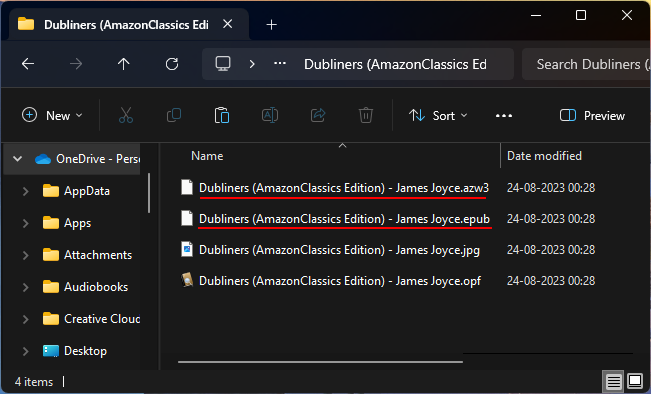Click the Search Dubliners input box

tap(586, 64)
